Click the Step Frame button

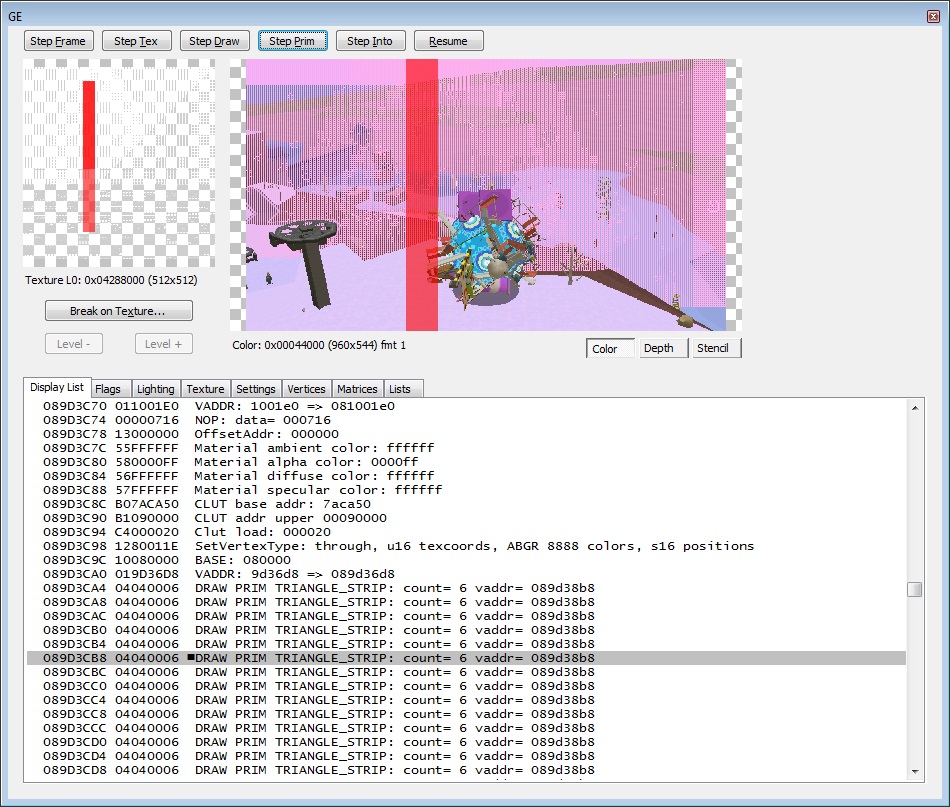pyautogui.click(x=59, y=41)
